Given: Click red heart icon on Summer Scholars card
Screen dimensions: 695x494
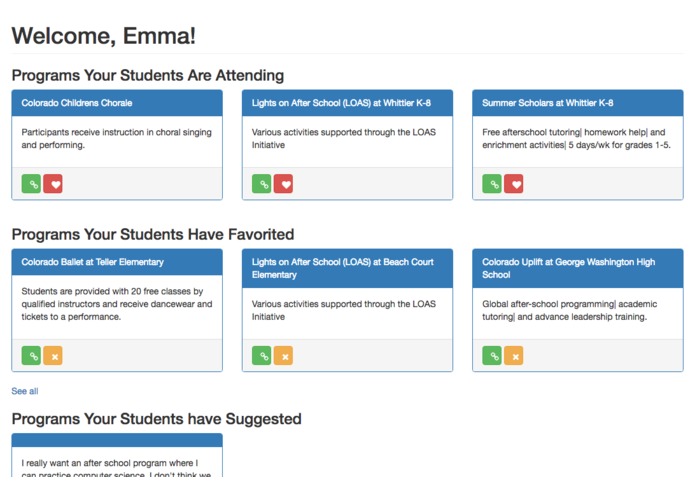Looking at the screenshot, I should (x=514, y=184).
